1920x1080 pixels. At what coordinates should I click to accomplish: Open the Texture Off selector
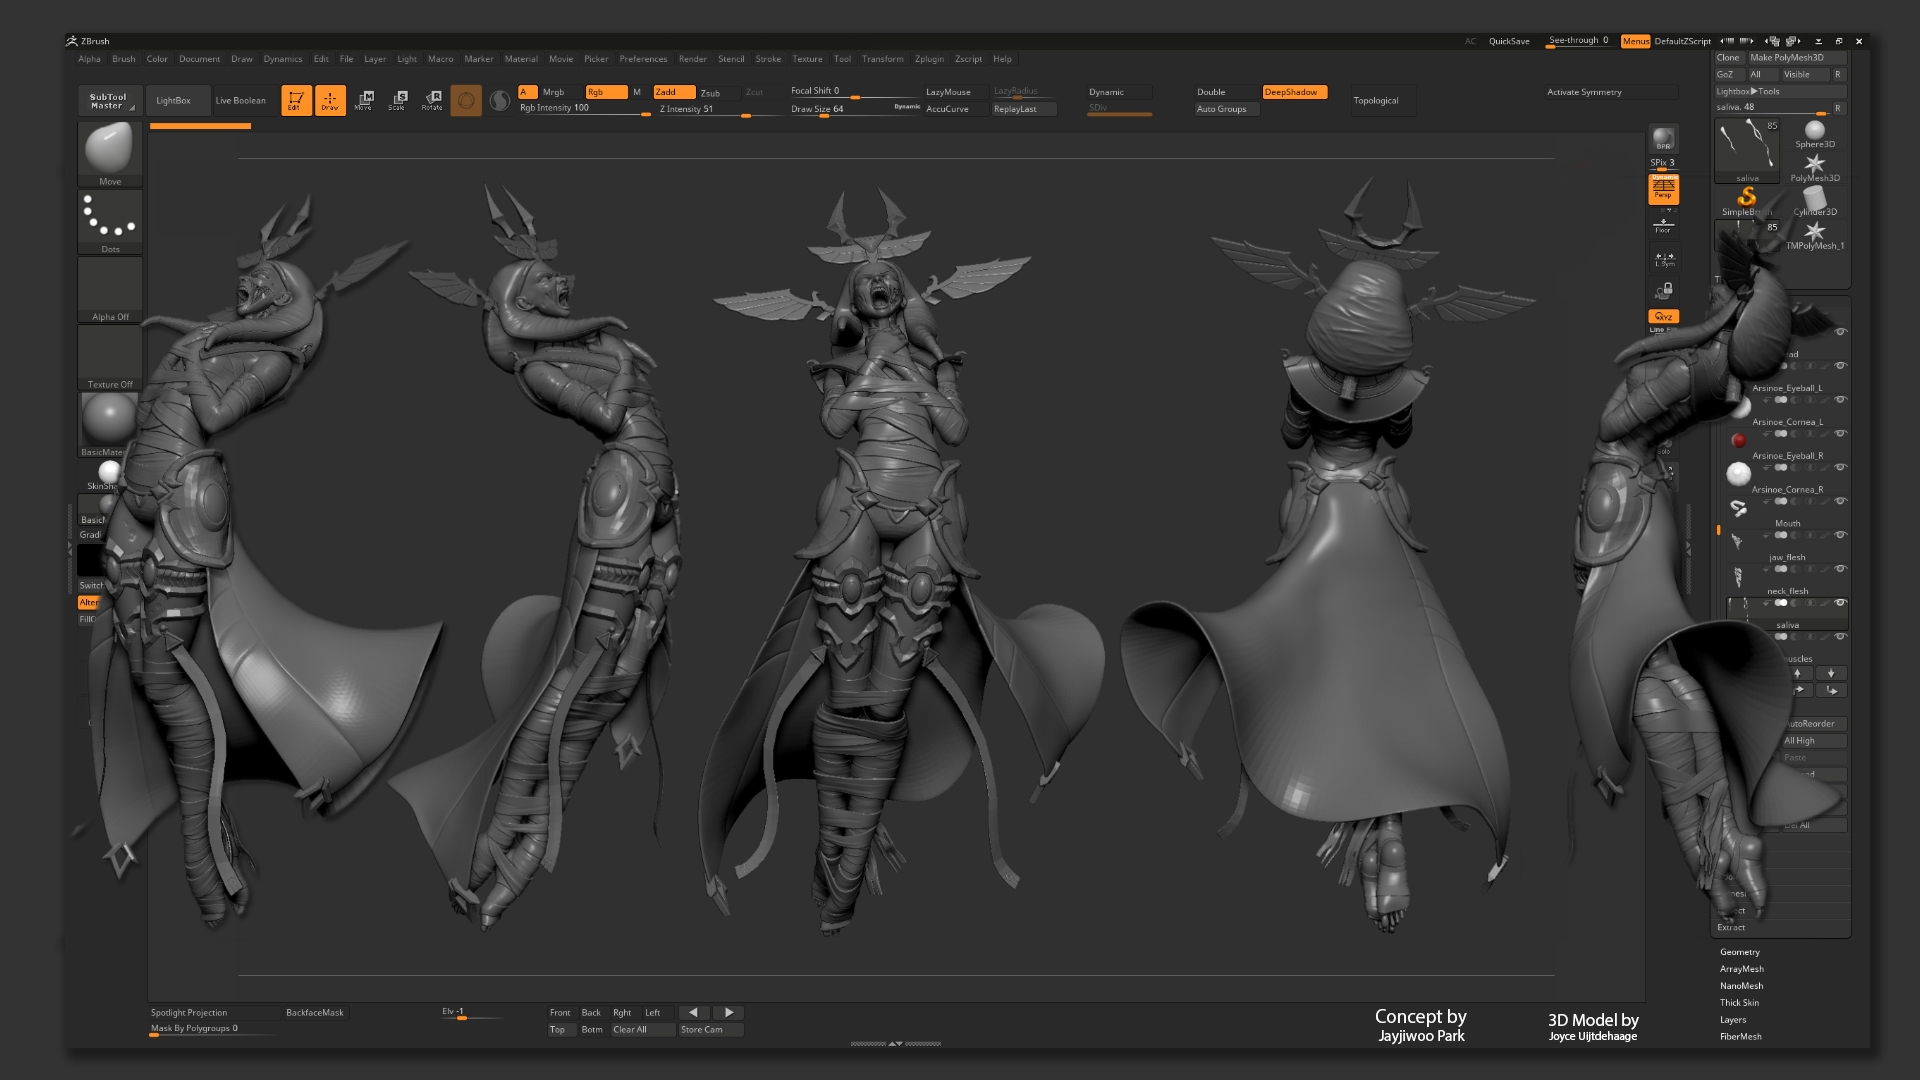pyautogui.click(x=110, y=357)
